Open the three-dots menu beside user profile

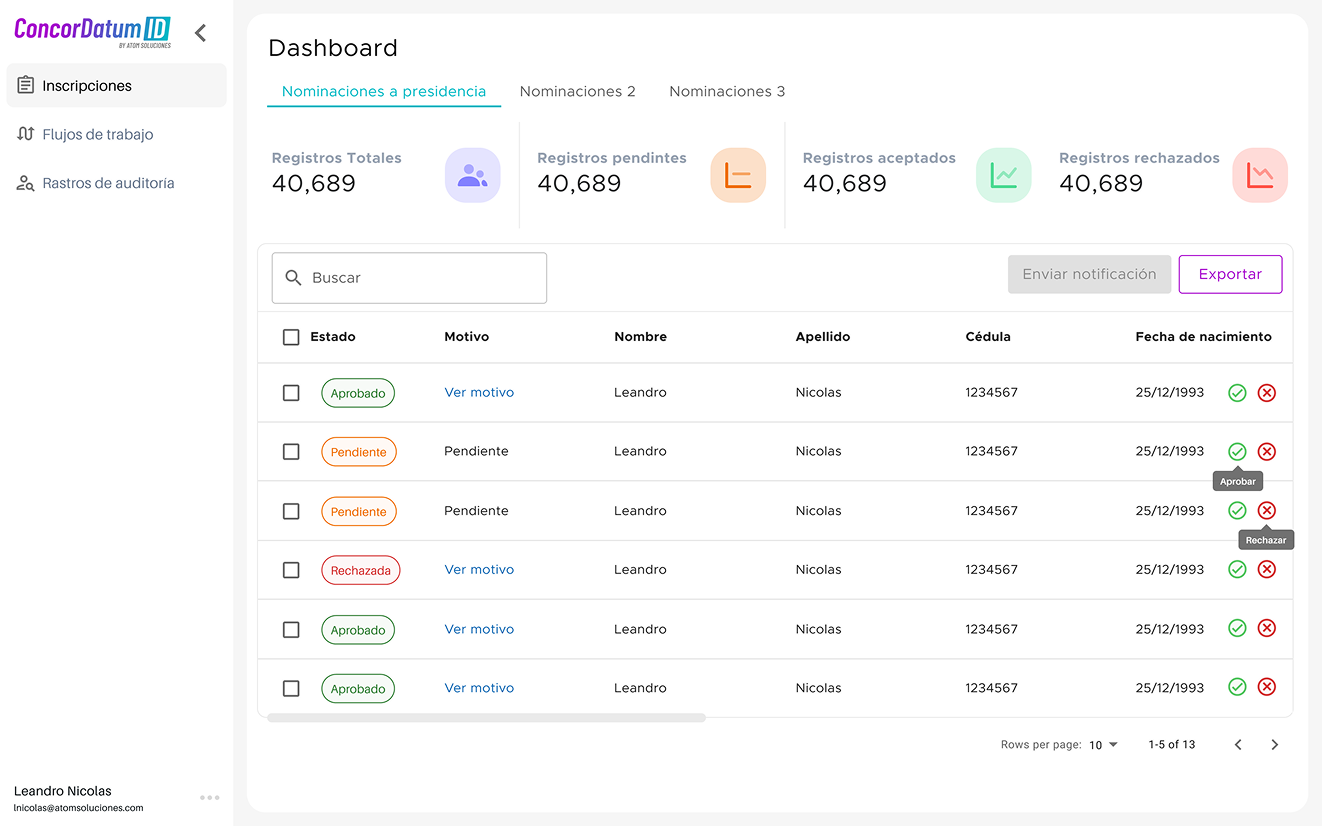(x=209, y=798)
